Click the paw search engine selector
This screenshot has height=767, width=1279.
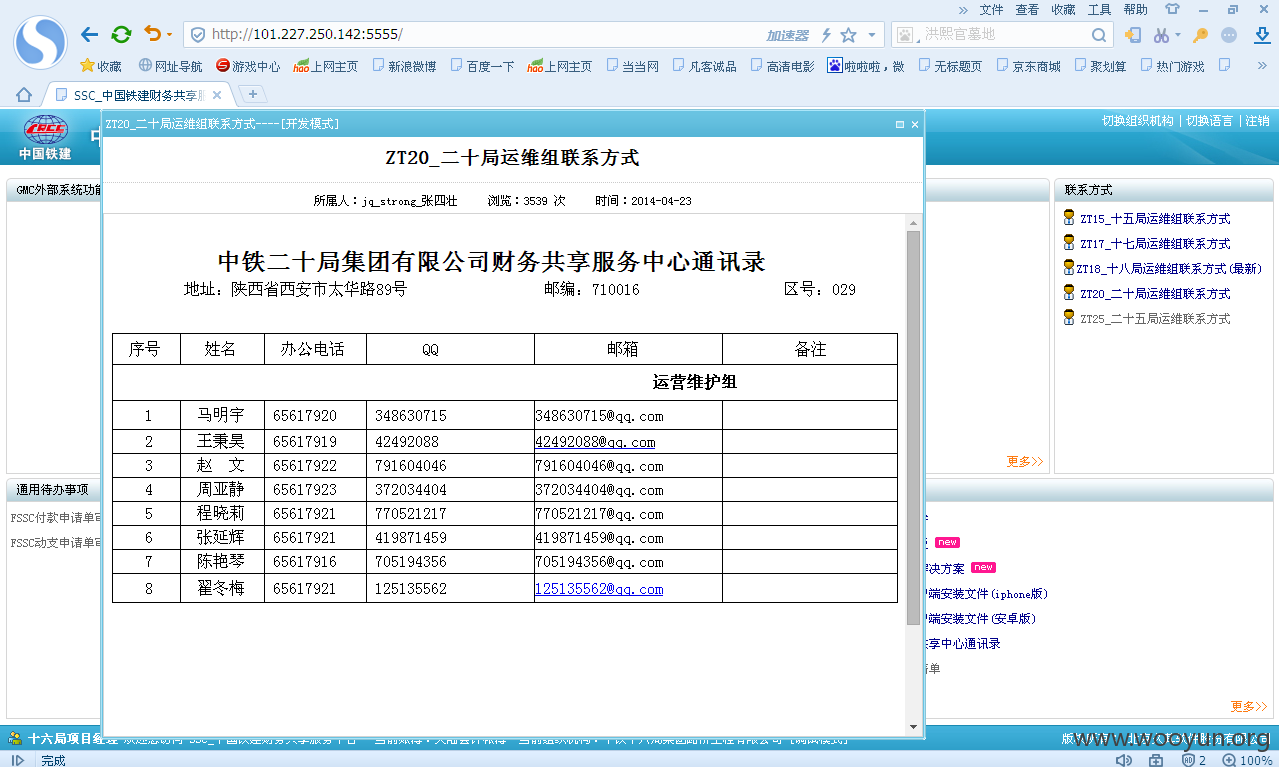pyautogui.click(x=906, y=35)
